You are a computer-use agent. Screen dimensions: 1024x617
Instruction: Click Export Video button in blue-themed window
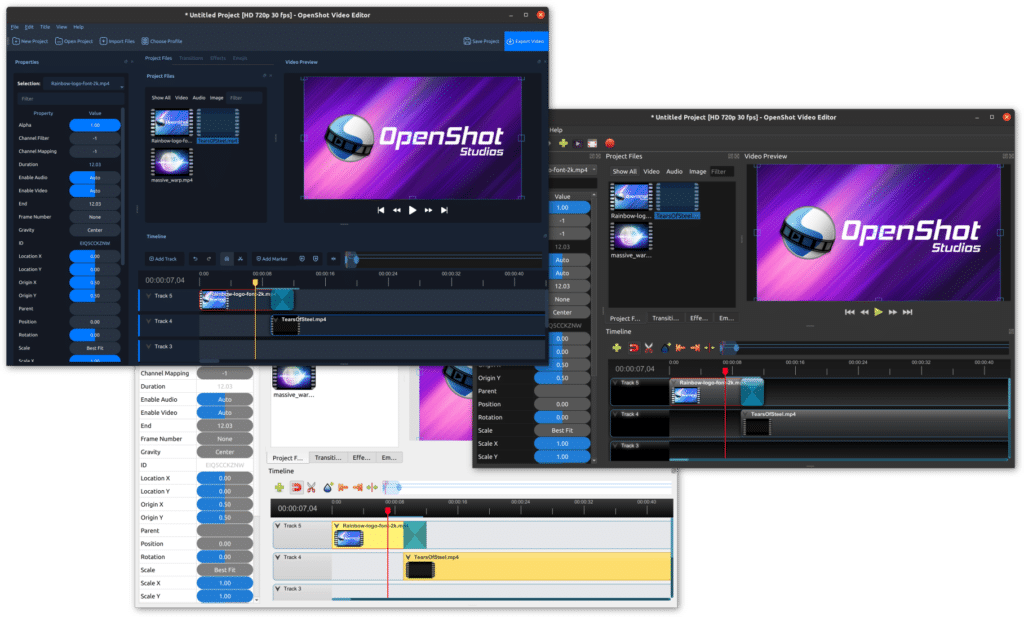526,41
